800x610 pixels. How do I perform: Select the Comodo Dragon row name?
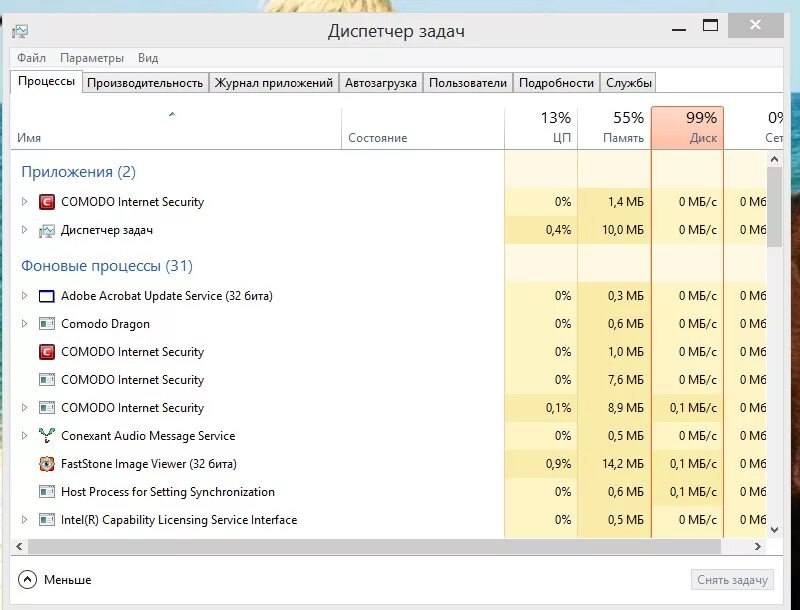tap(106, 324)
